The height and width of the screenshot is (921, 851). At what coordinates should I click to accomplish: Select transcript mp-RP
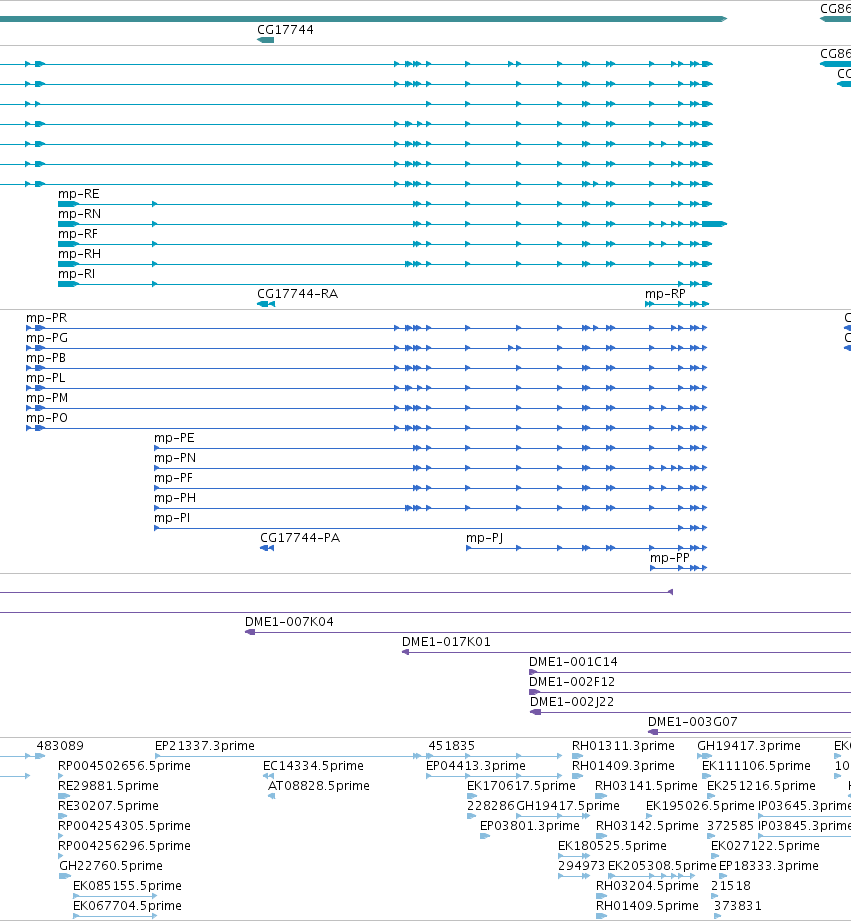tap(677, 304)
